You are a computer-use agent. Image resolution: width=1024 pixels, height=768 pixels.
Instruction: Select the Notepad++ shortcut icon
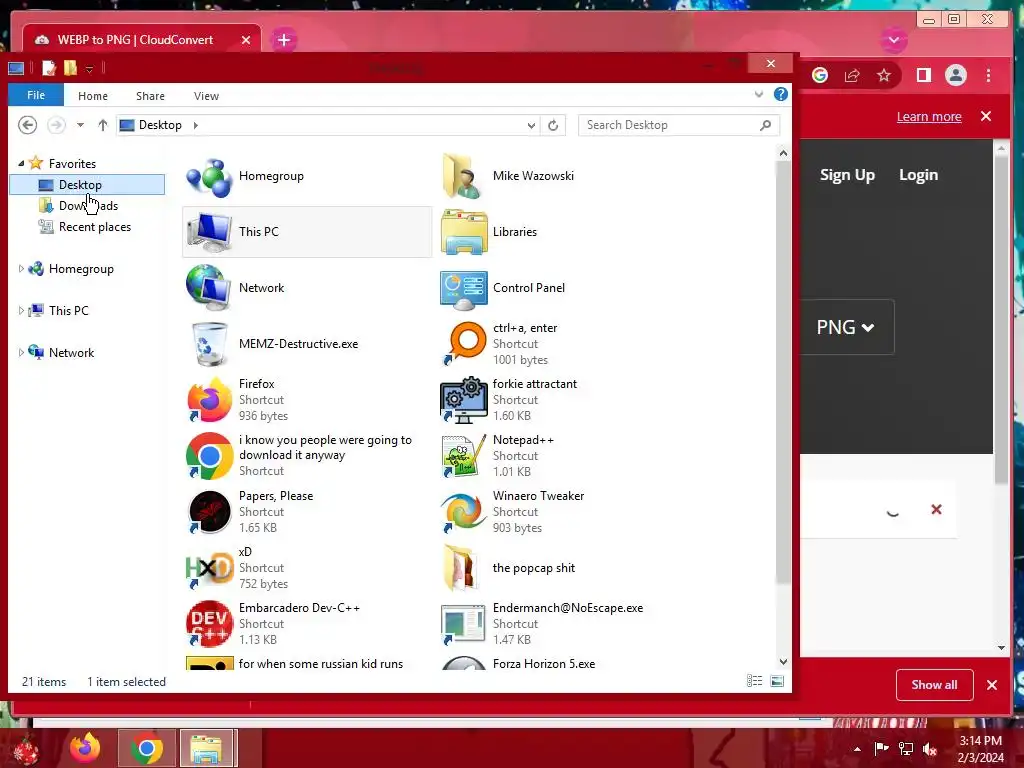coord(464,456)
